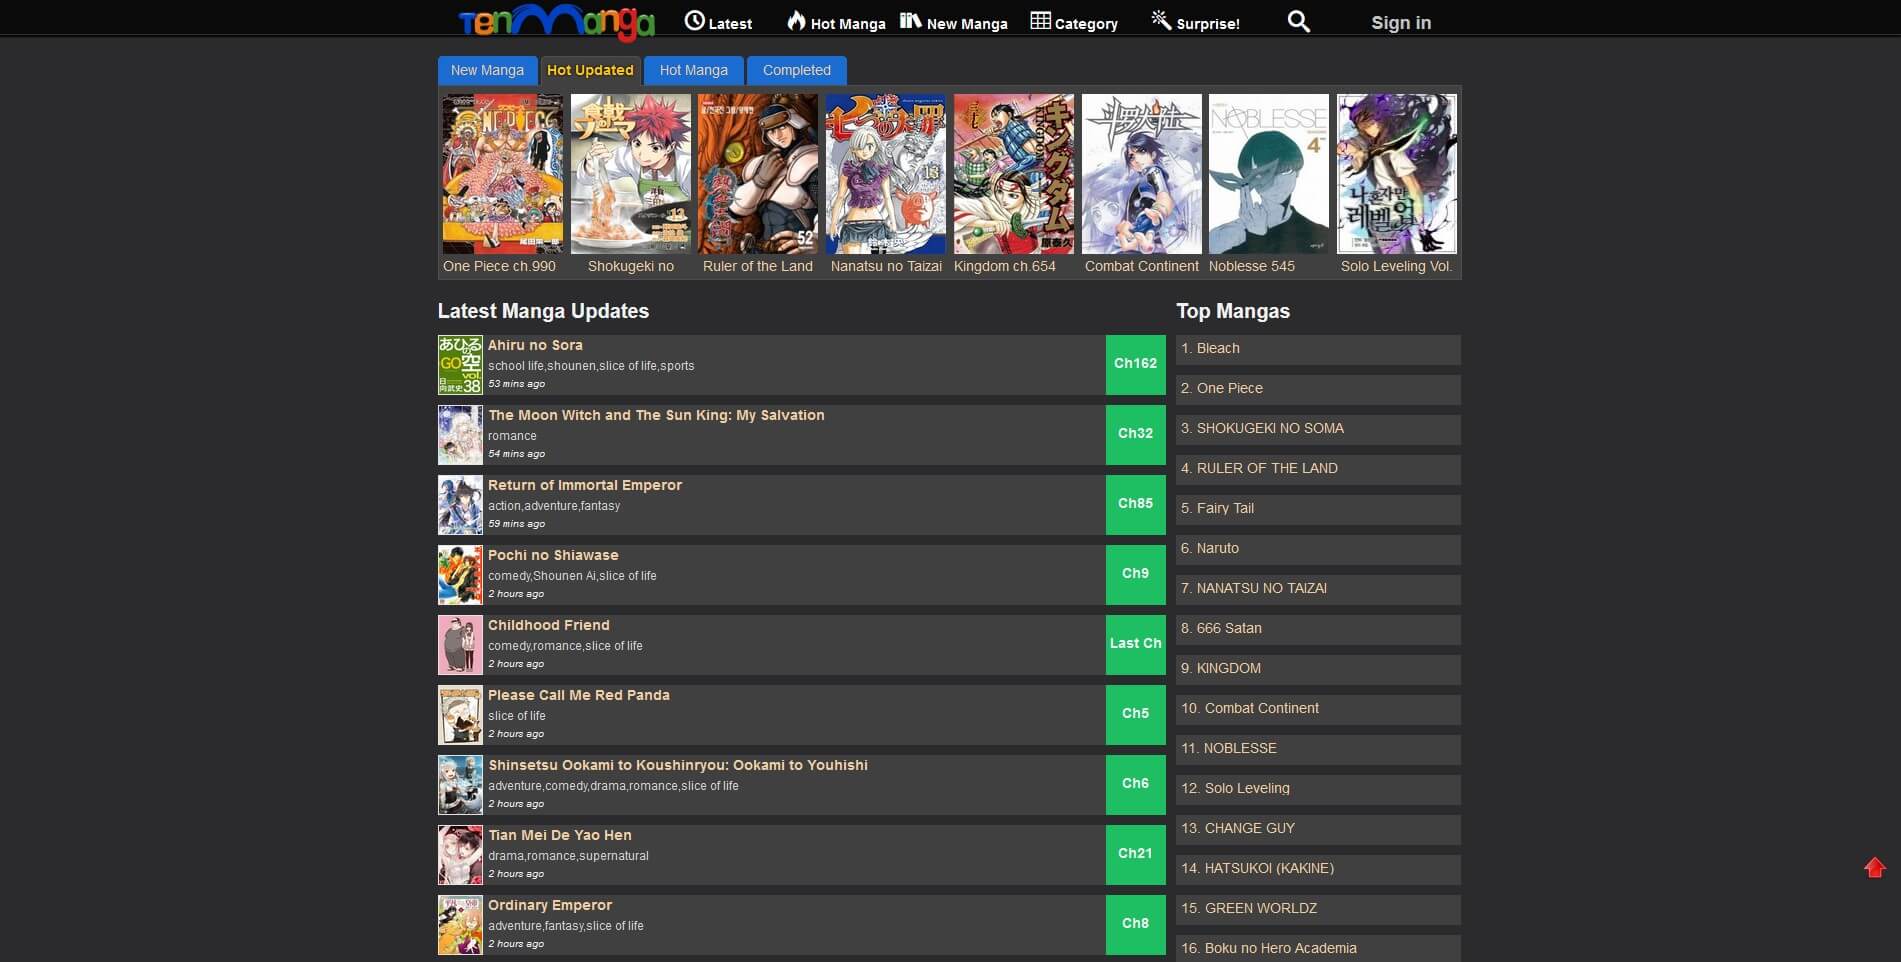Open Return of Immortal Emperor title
Viewport: 1901px width, 962px height.
[x=585, y=485]
